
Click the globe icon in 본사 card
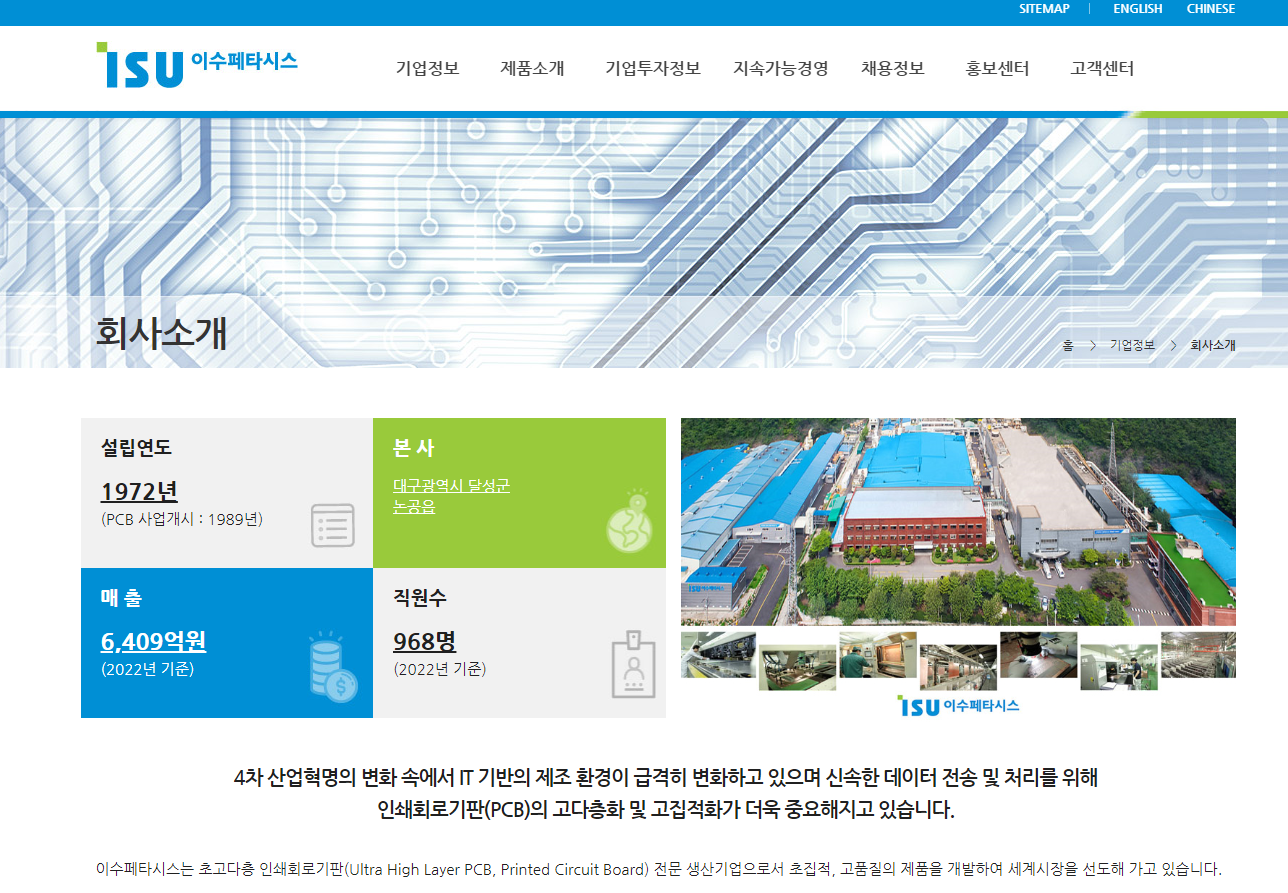(629, 521)
